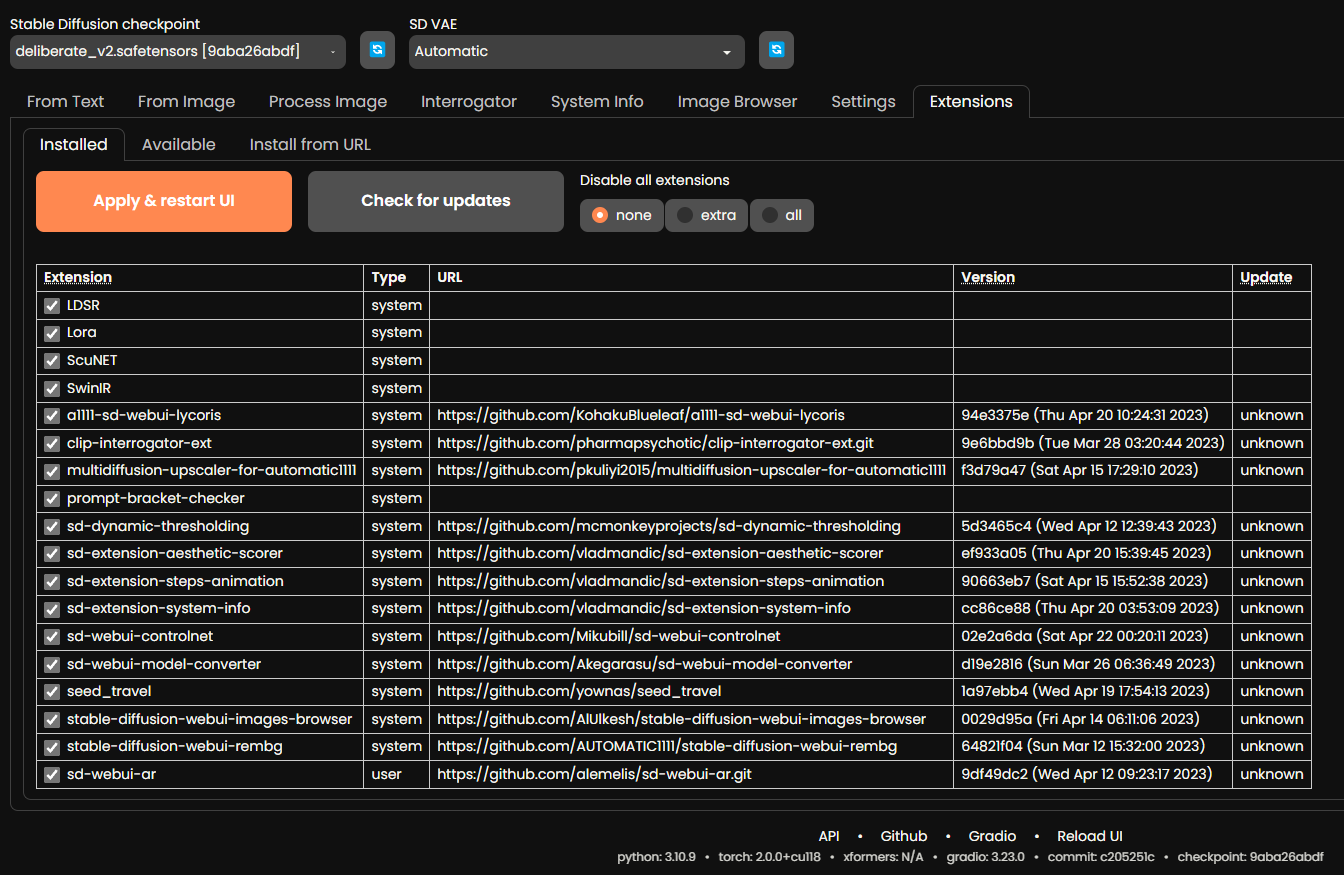Switch to the Settings tab
This screenshot has width=1344, height=875.
(x=863, y=101)
